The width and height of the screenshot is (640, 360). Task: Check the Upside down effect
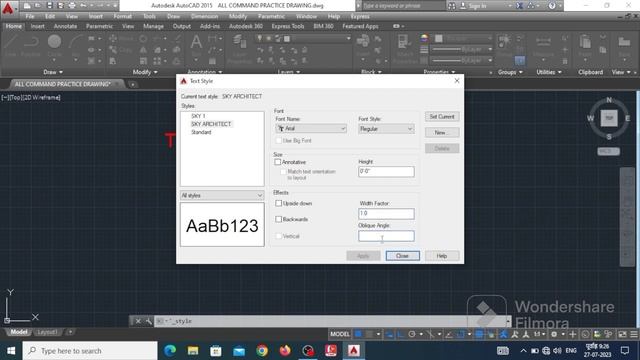coord(279,203)
